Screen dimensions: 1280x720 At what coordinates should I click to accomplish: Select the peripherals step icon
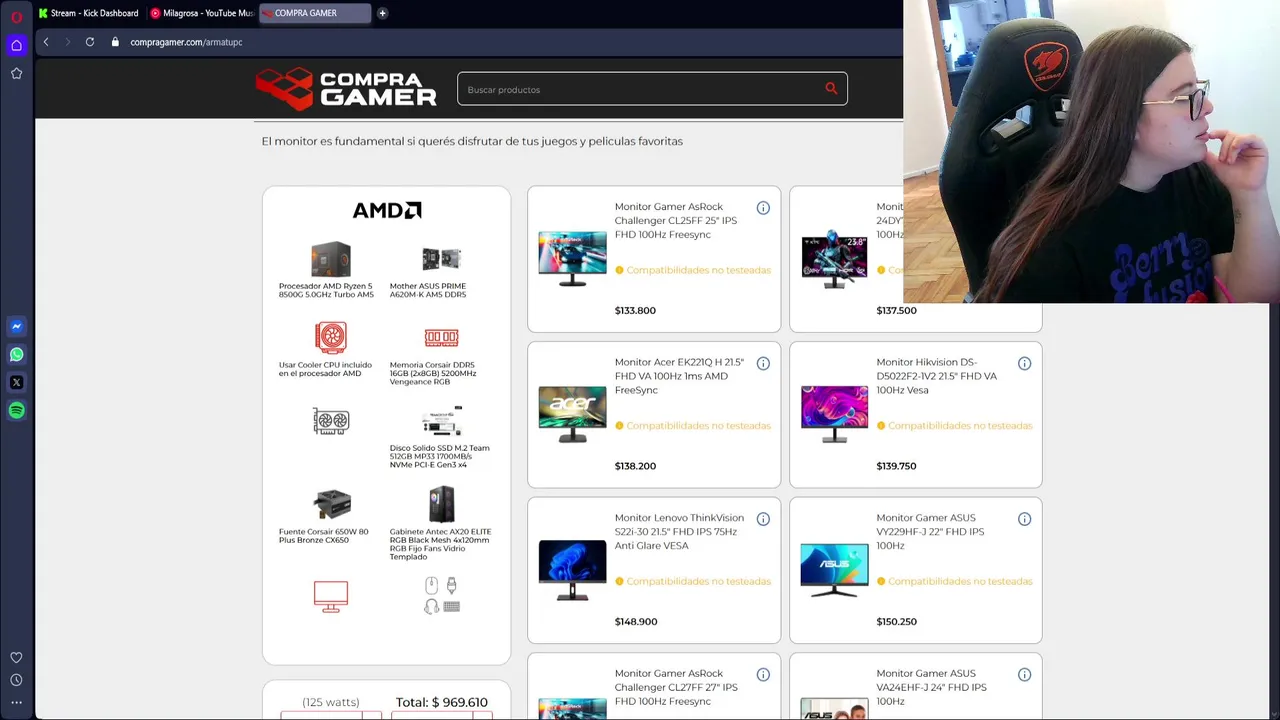[441, 595]
